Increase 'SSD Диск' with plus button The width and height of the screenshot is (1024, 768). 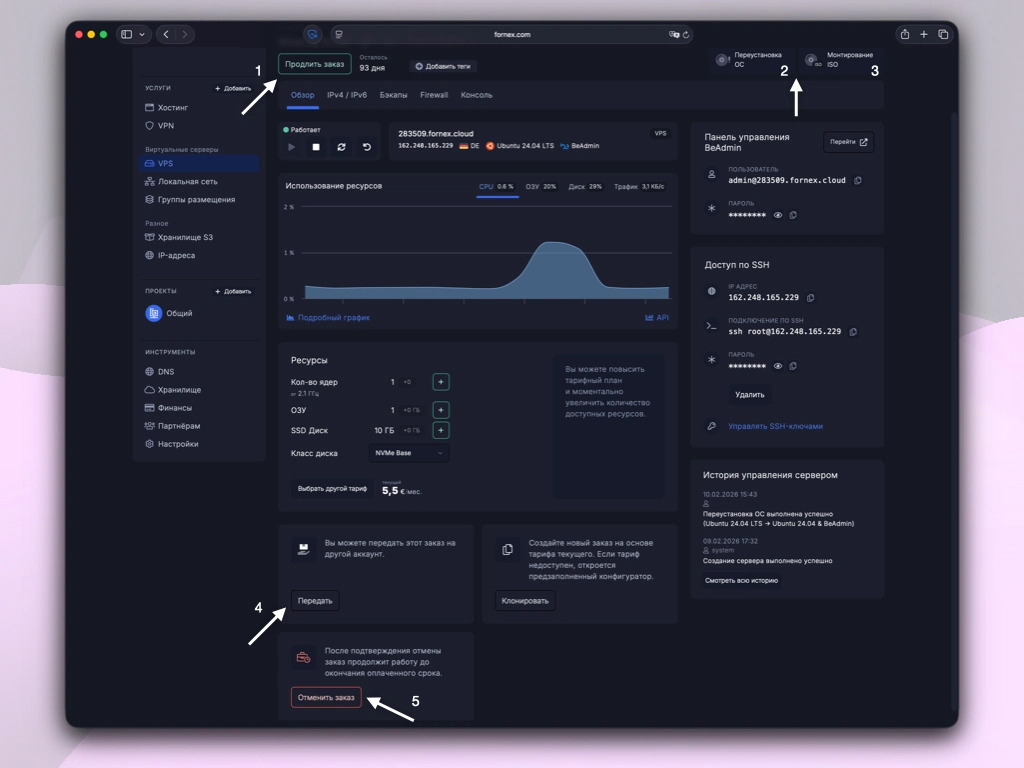point(441,430)
